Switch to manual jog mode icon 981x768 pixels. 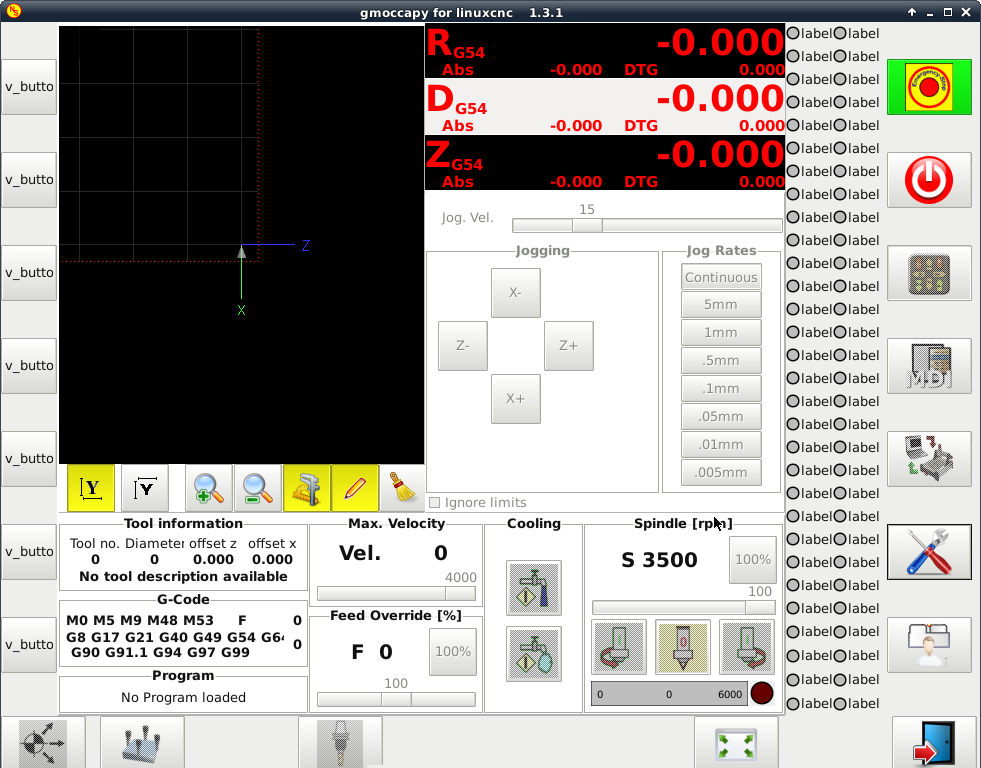click(x=929, y=273)
